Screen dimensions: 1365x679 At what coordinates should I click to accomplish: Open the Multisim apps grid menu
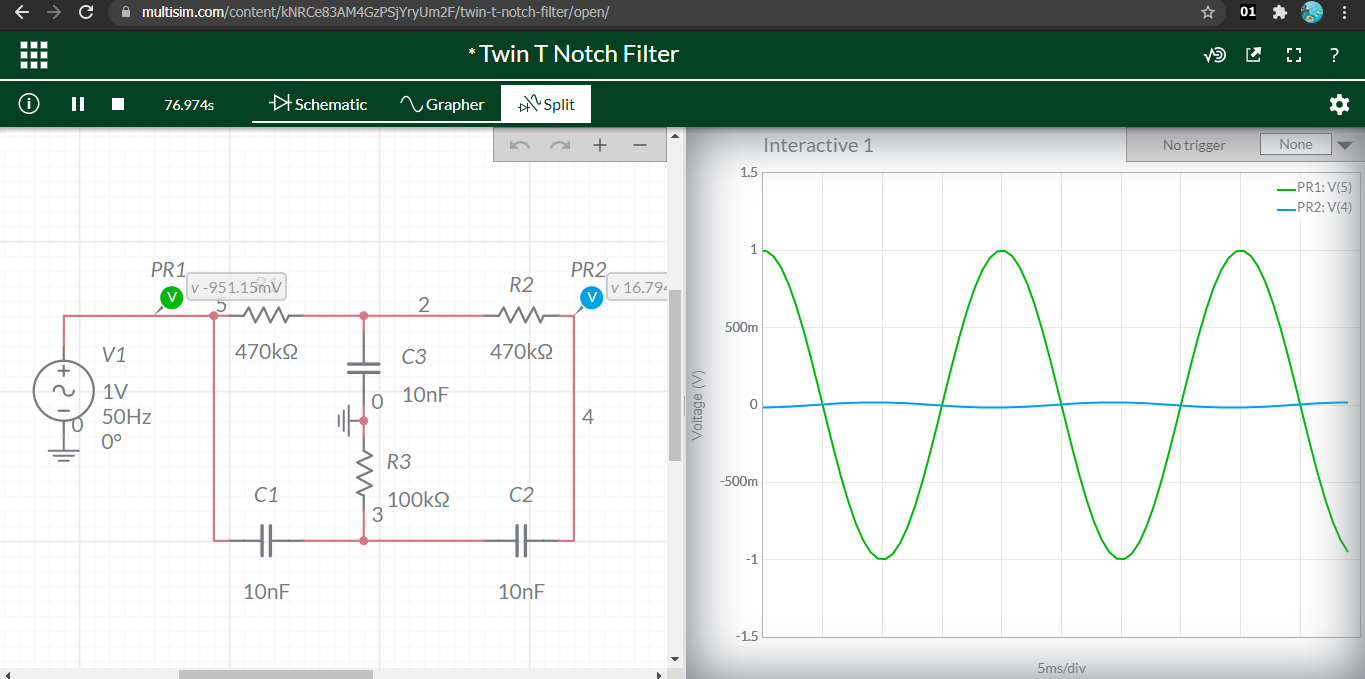(x=34, y=54)
